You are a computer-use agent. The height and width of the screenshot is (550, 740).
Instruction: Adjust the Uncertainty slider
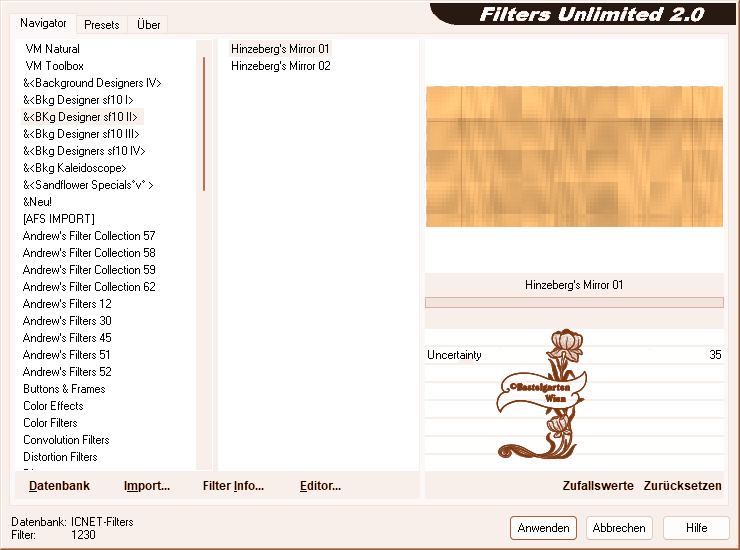click(x=574, y=355)
